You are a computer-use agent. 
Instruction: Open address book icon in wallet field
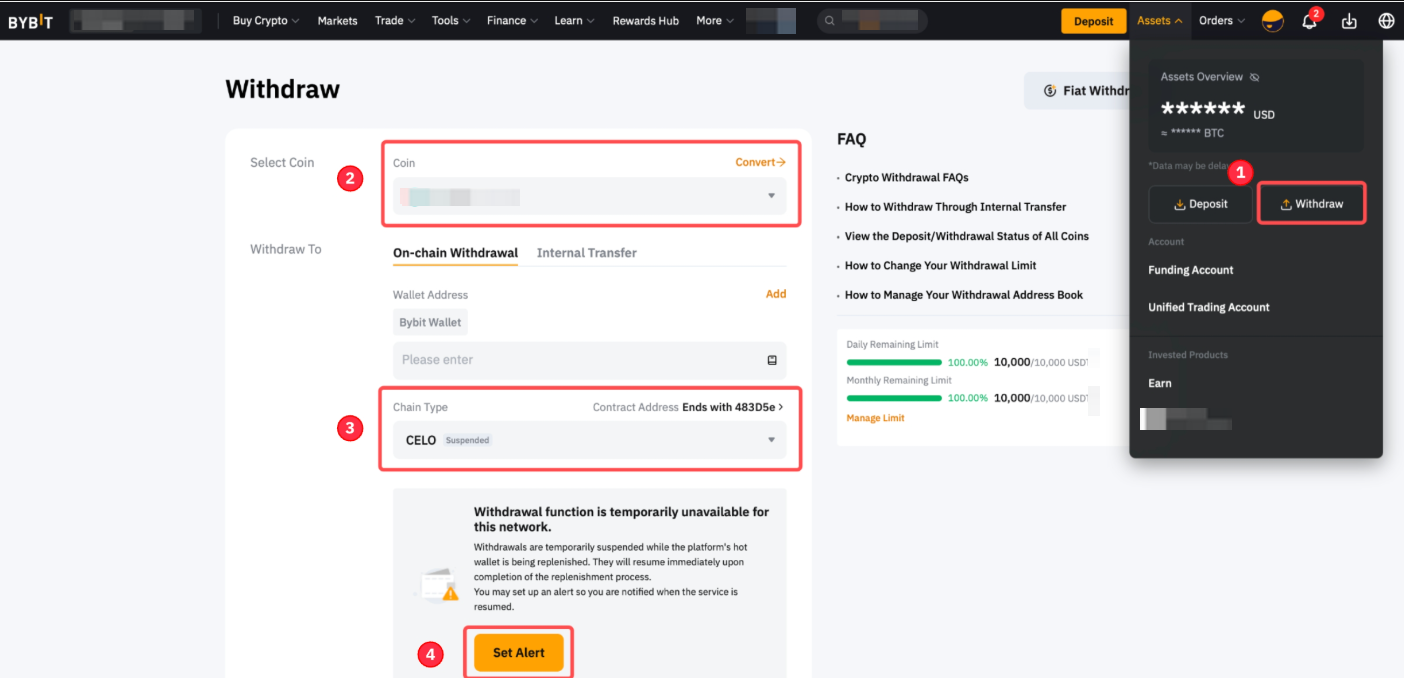(x=772, y=360)
